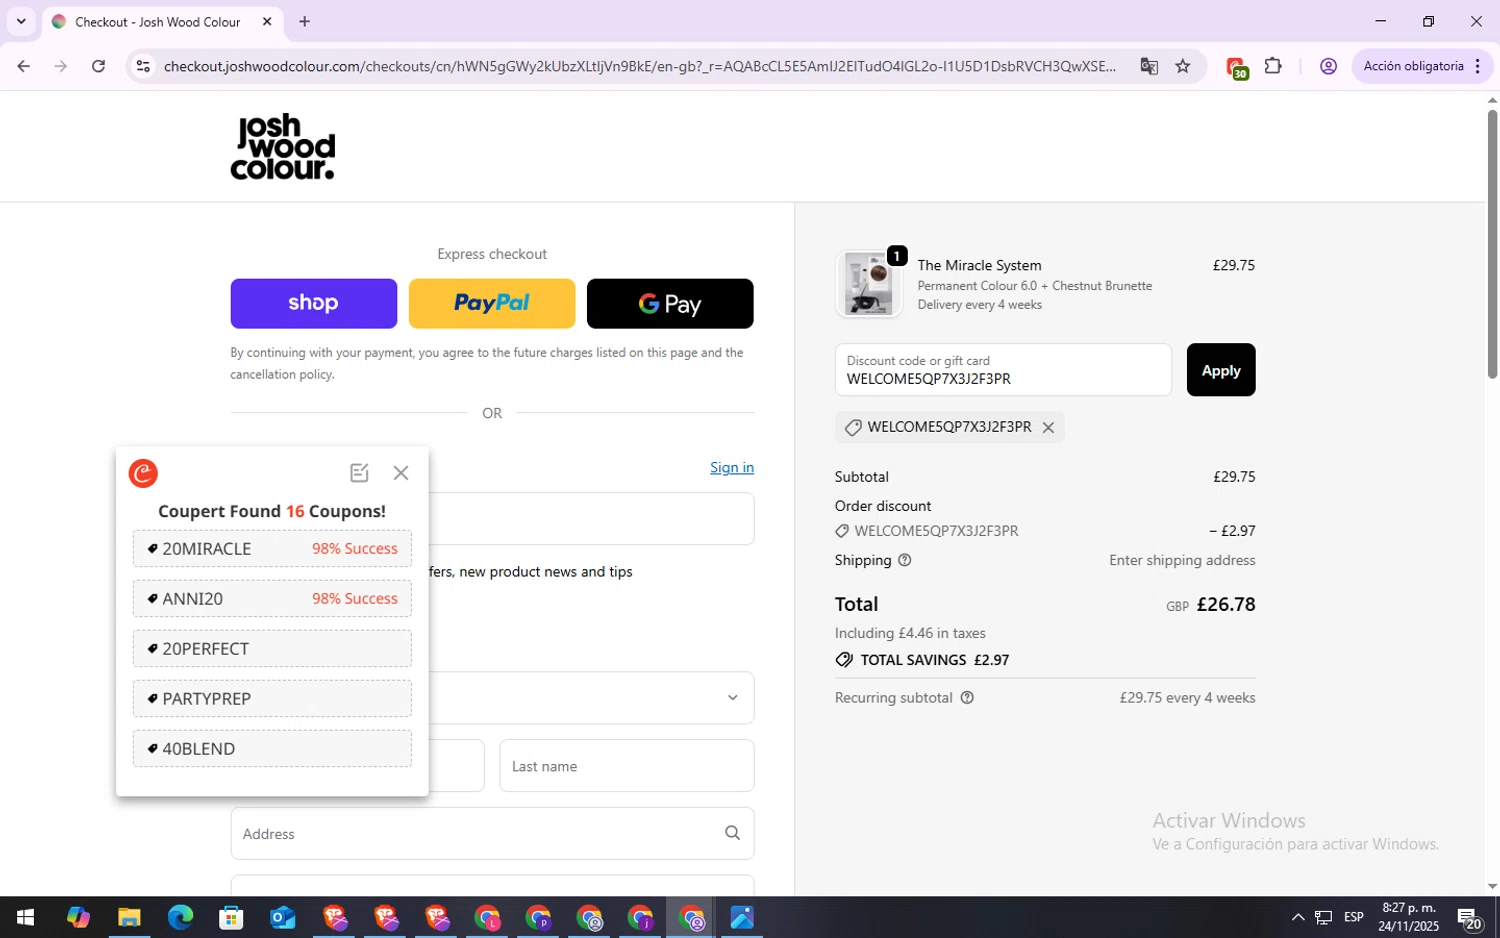This screenshot has height=938, width=1500.
Task: Select the Checkout - Josh Wood Colour tab
Action: coord(163,22)
